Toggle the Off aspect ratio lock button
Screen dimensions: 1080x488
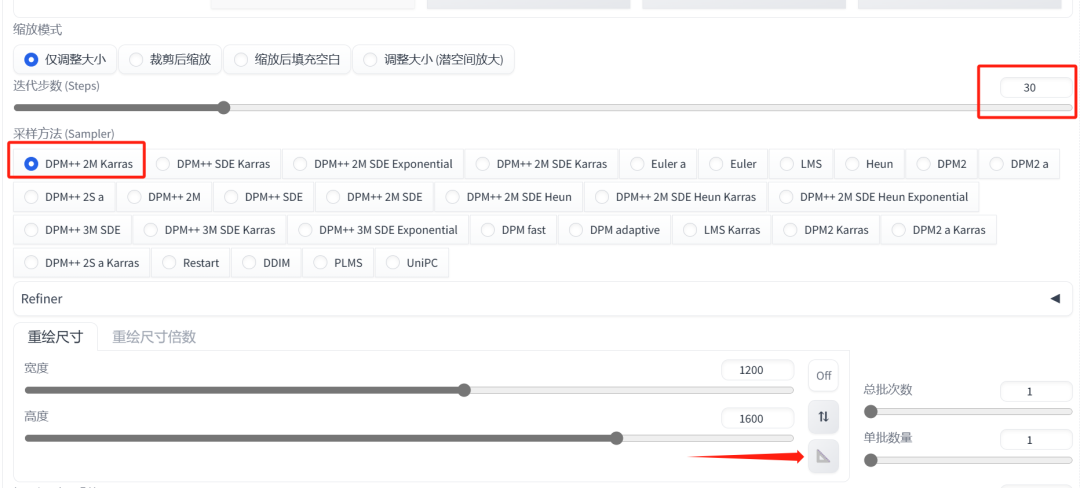point(823,376)
